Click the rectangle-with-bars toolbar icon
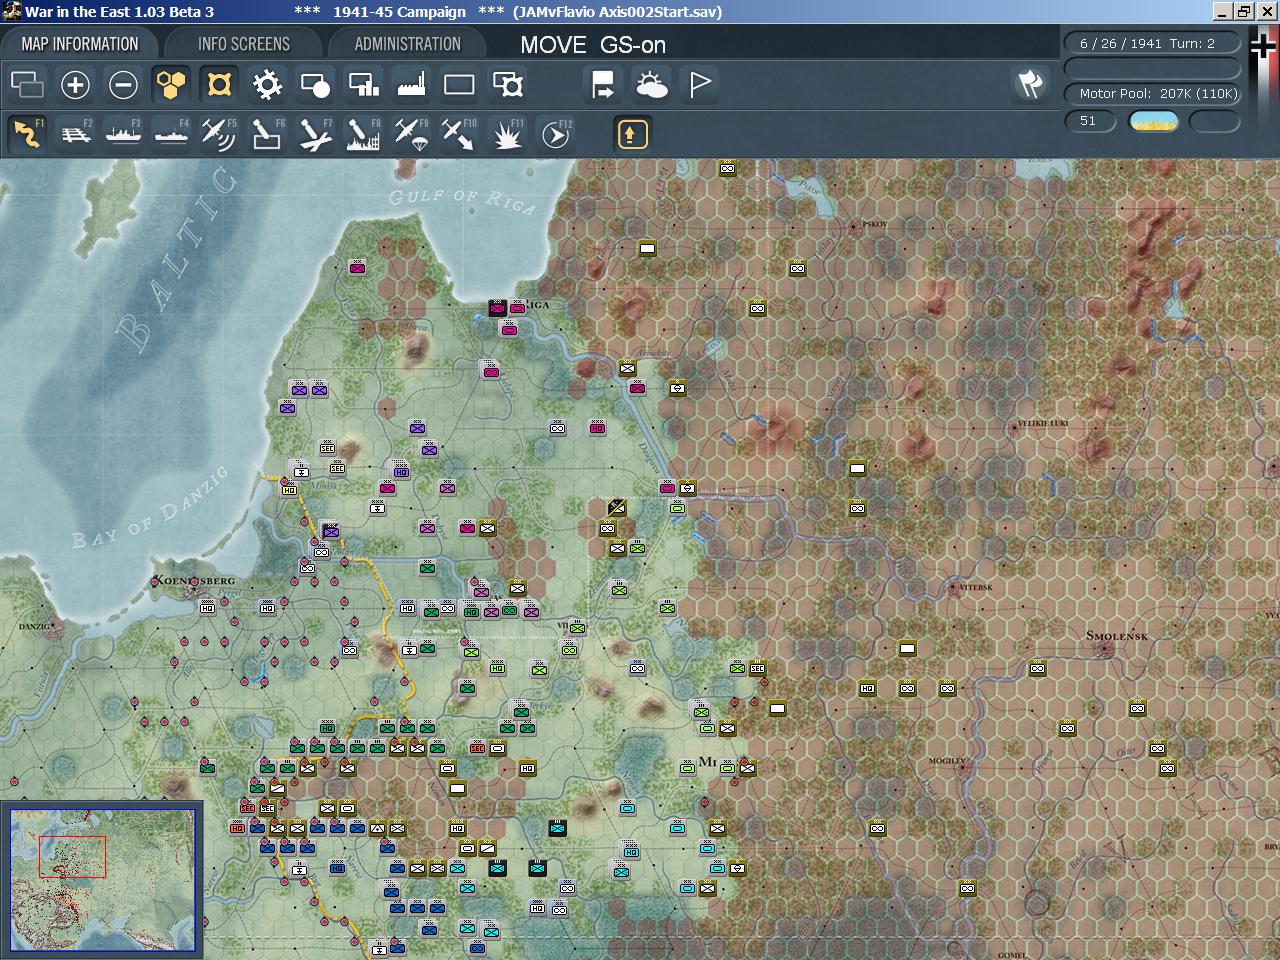Viewport: 1280px width, 960px height. pos(363,85)
